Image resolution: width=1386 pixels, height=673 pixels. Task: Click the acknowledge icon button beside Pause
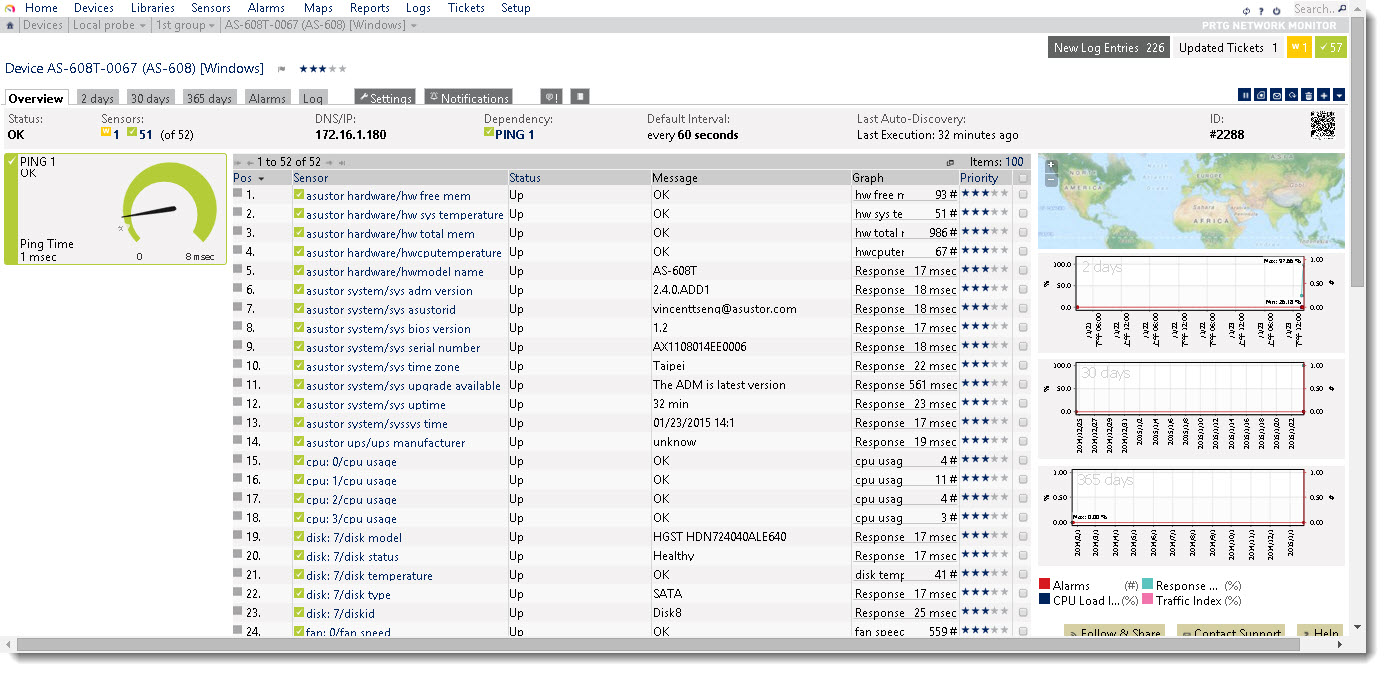tap(1260, 95)
